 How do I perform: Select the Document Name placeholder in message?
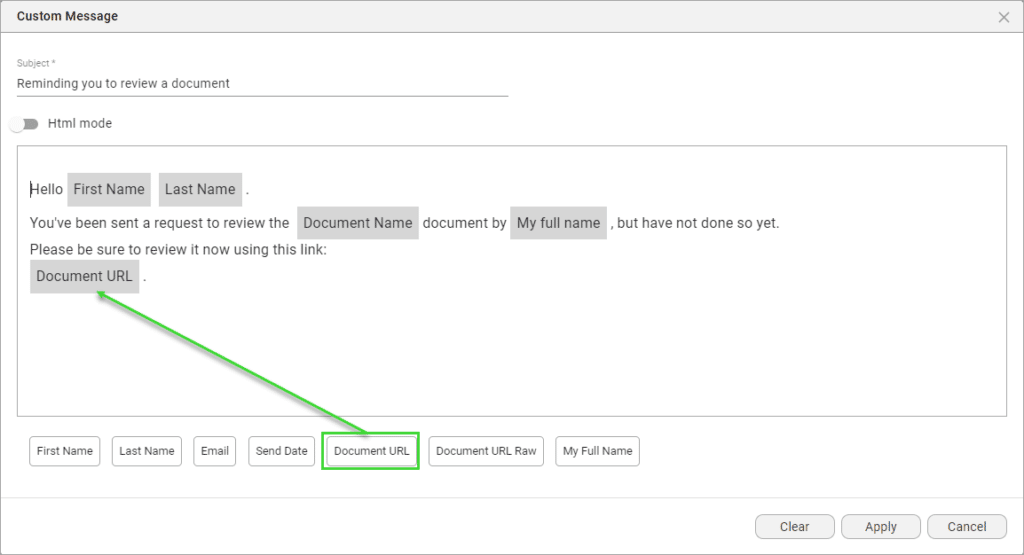coord(357,223)
